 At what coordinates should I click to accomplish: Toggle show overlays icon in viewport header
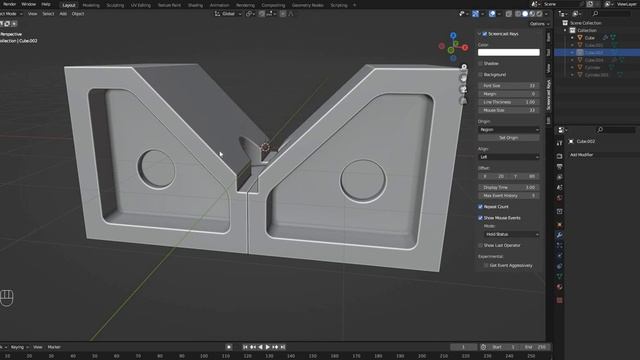pos(492,14)
